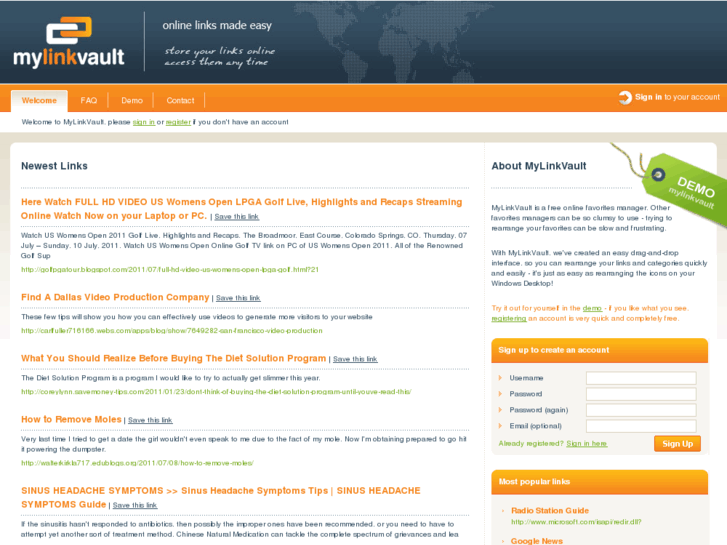The height and width of the screenshot is (545, 727).
Task: Click the About MyLinkVault heading
Action: click(x=539, y=166)
